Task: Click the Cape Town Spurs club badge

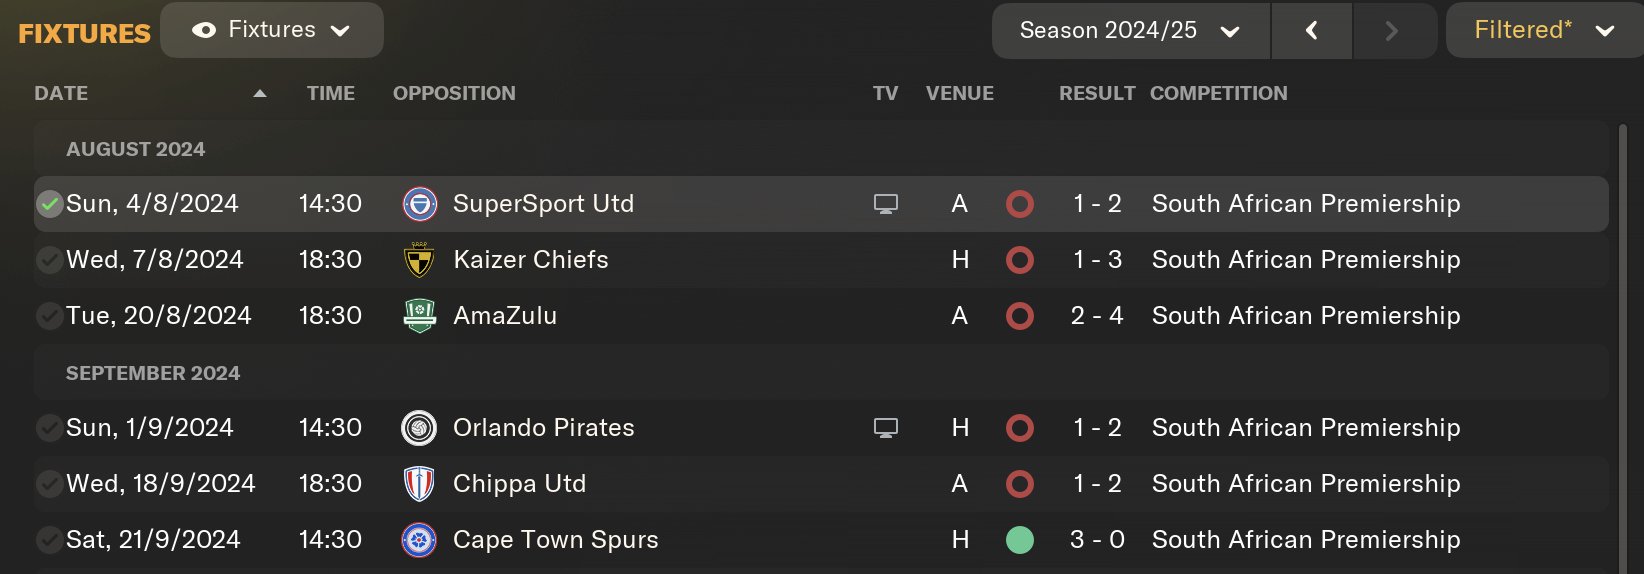Action: click(419, 540)
